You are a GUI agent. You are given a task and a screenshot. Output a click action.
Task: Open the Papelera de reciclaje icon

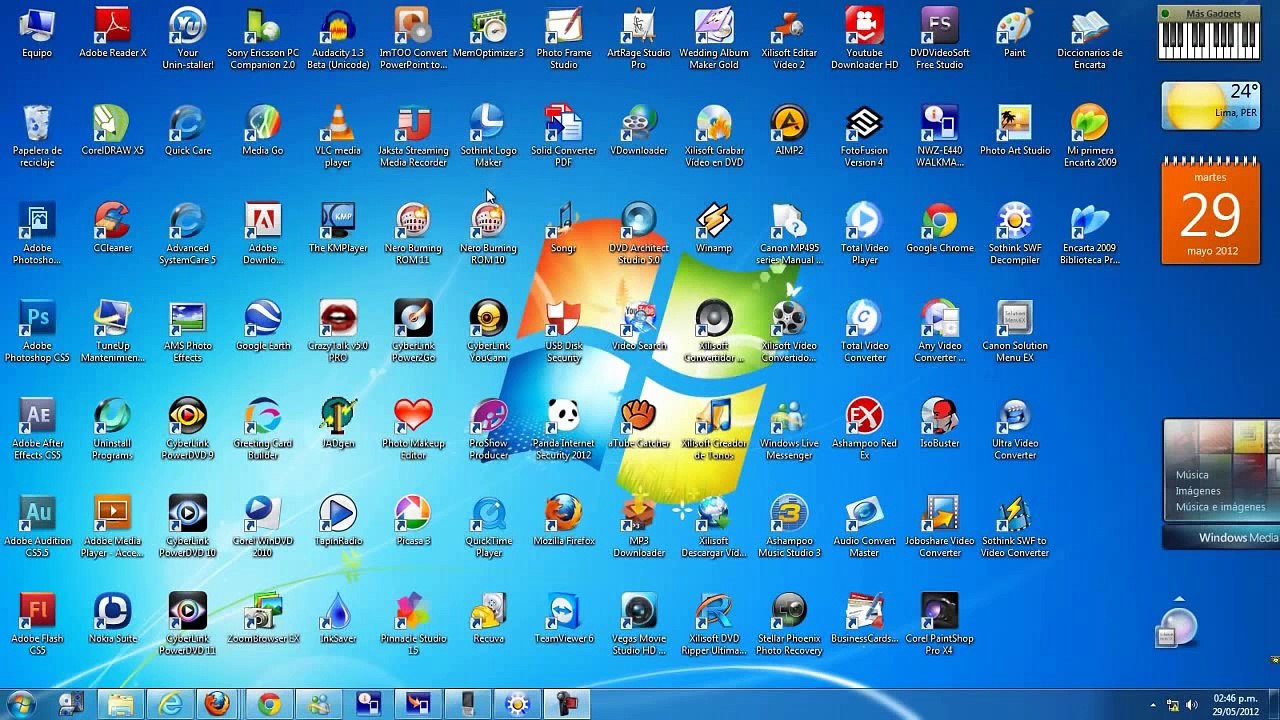[37, 136]
